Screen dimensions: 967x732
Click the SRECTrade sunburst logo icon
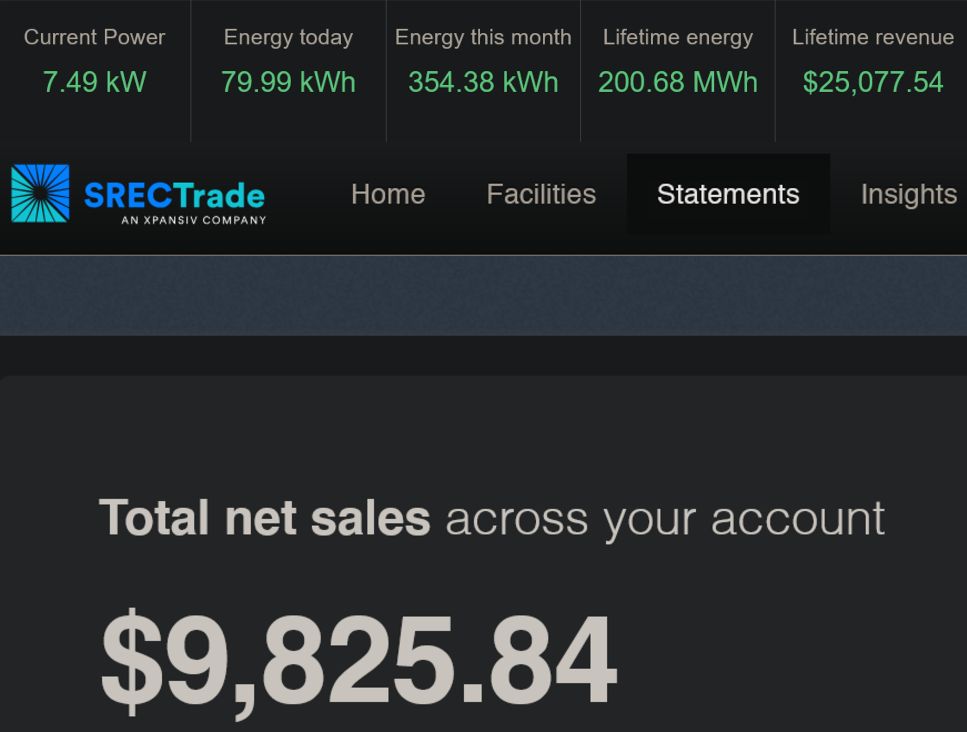(40, 193)
